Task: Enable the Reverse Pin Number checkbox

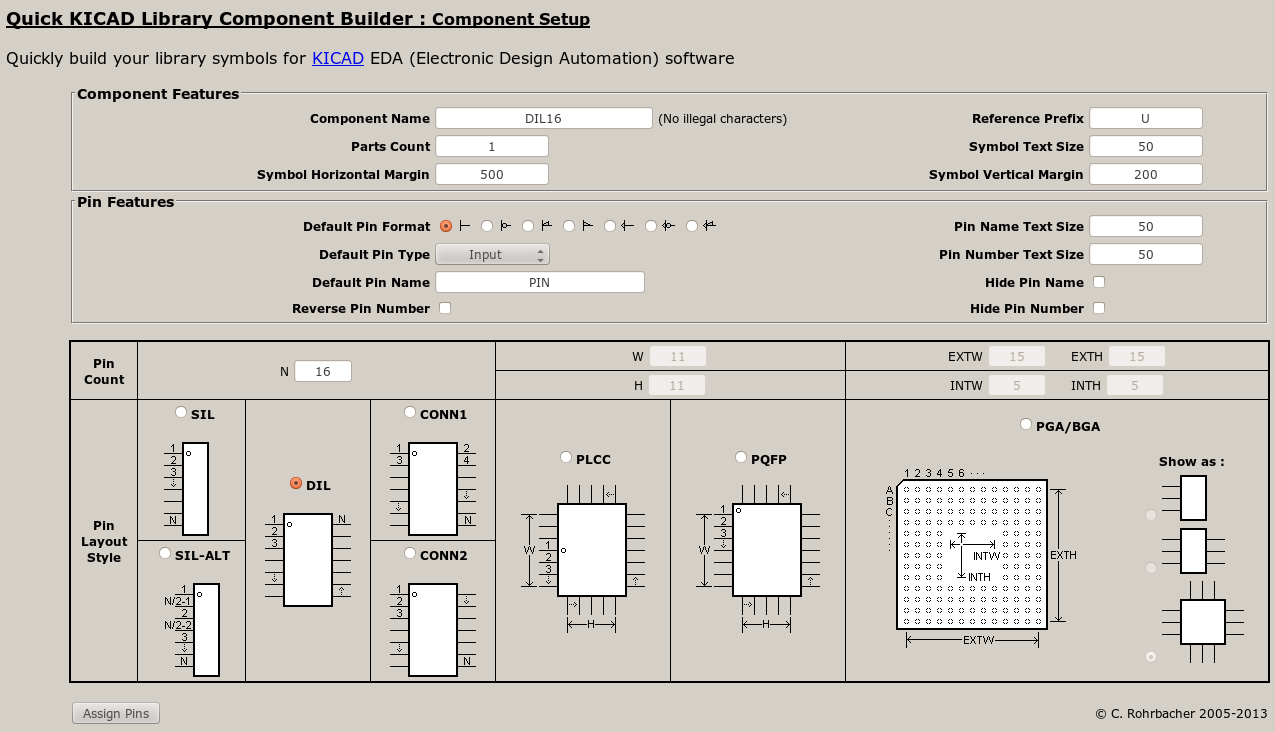Action: [x=445, y=308]
